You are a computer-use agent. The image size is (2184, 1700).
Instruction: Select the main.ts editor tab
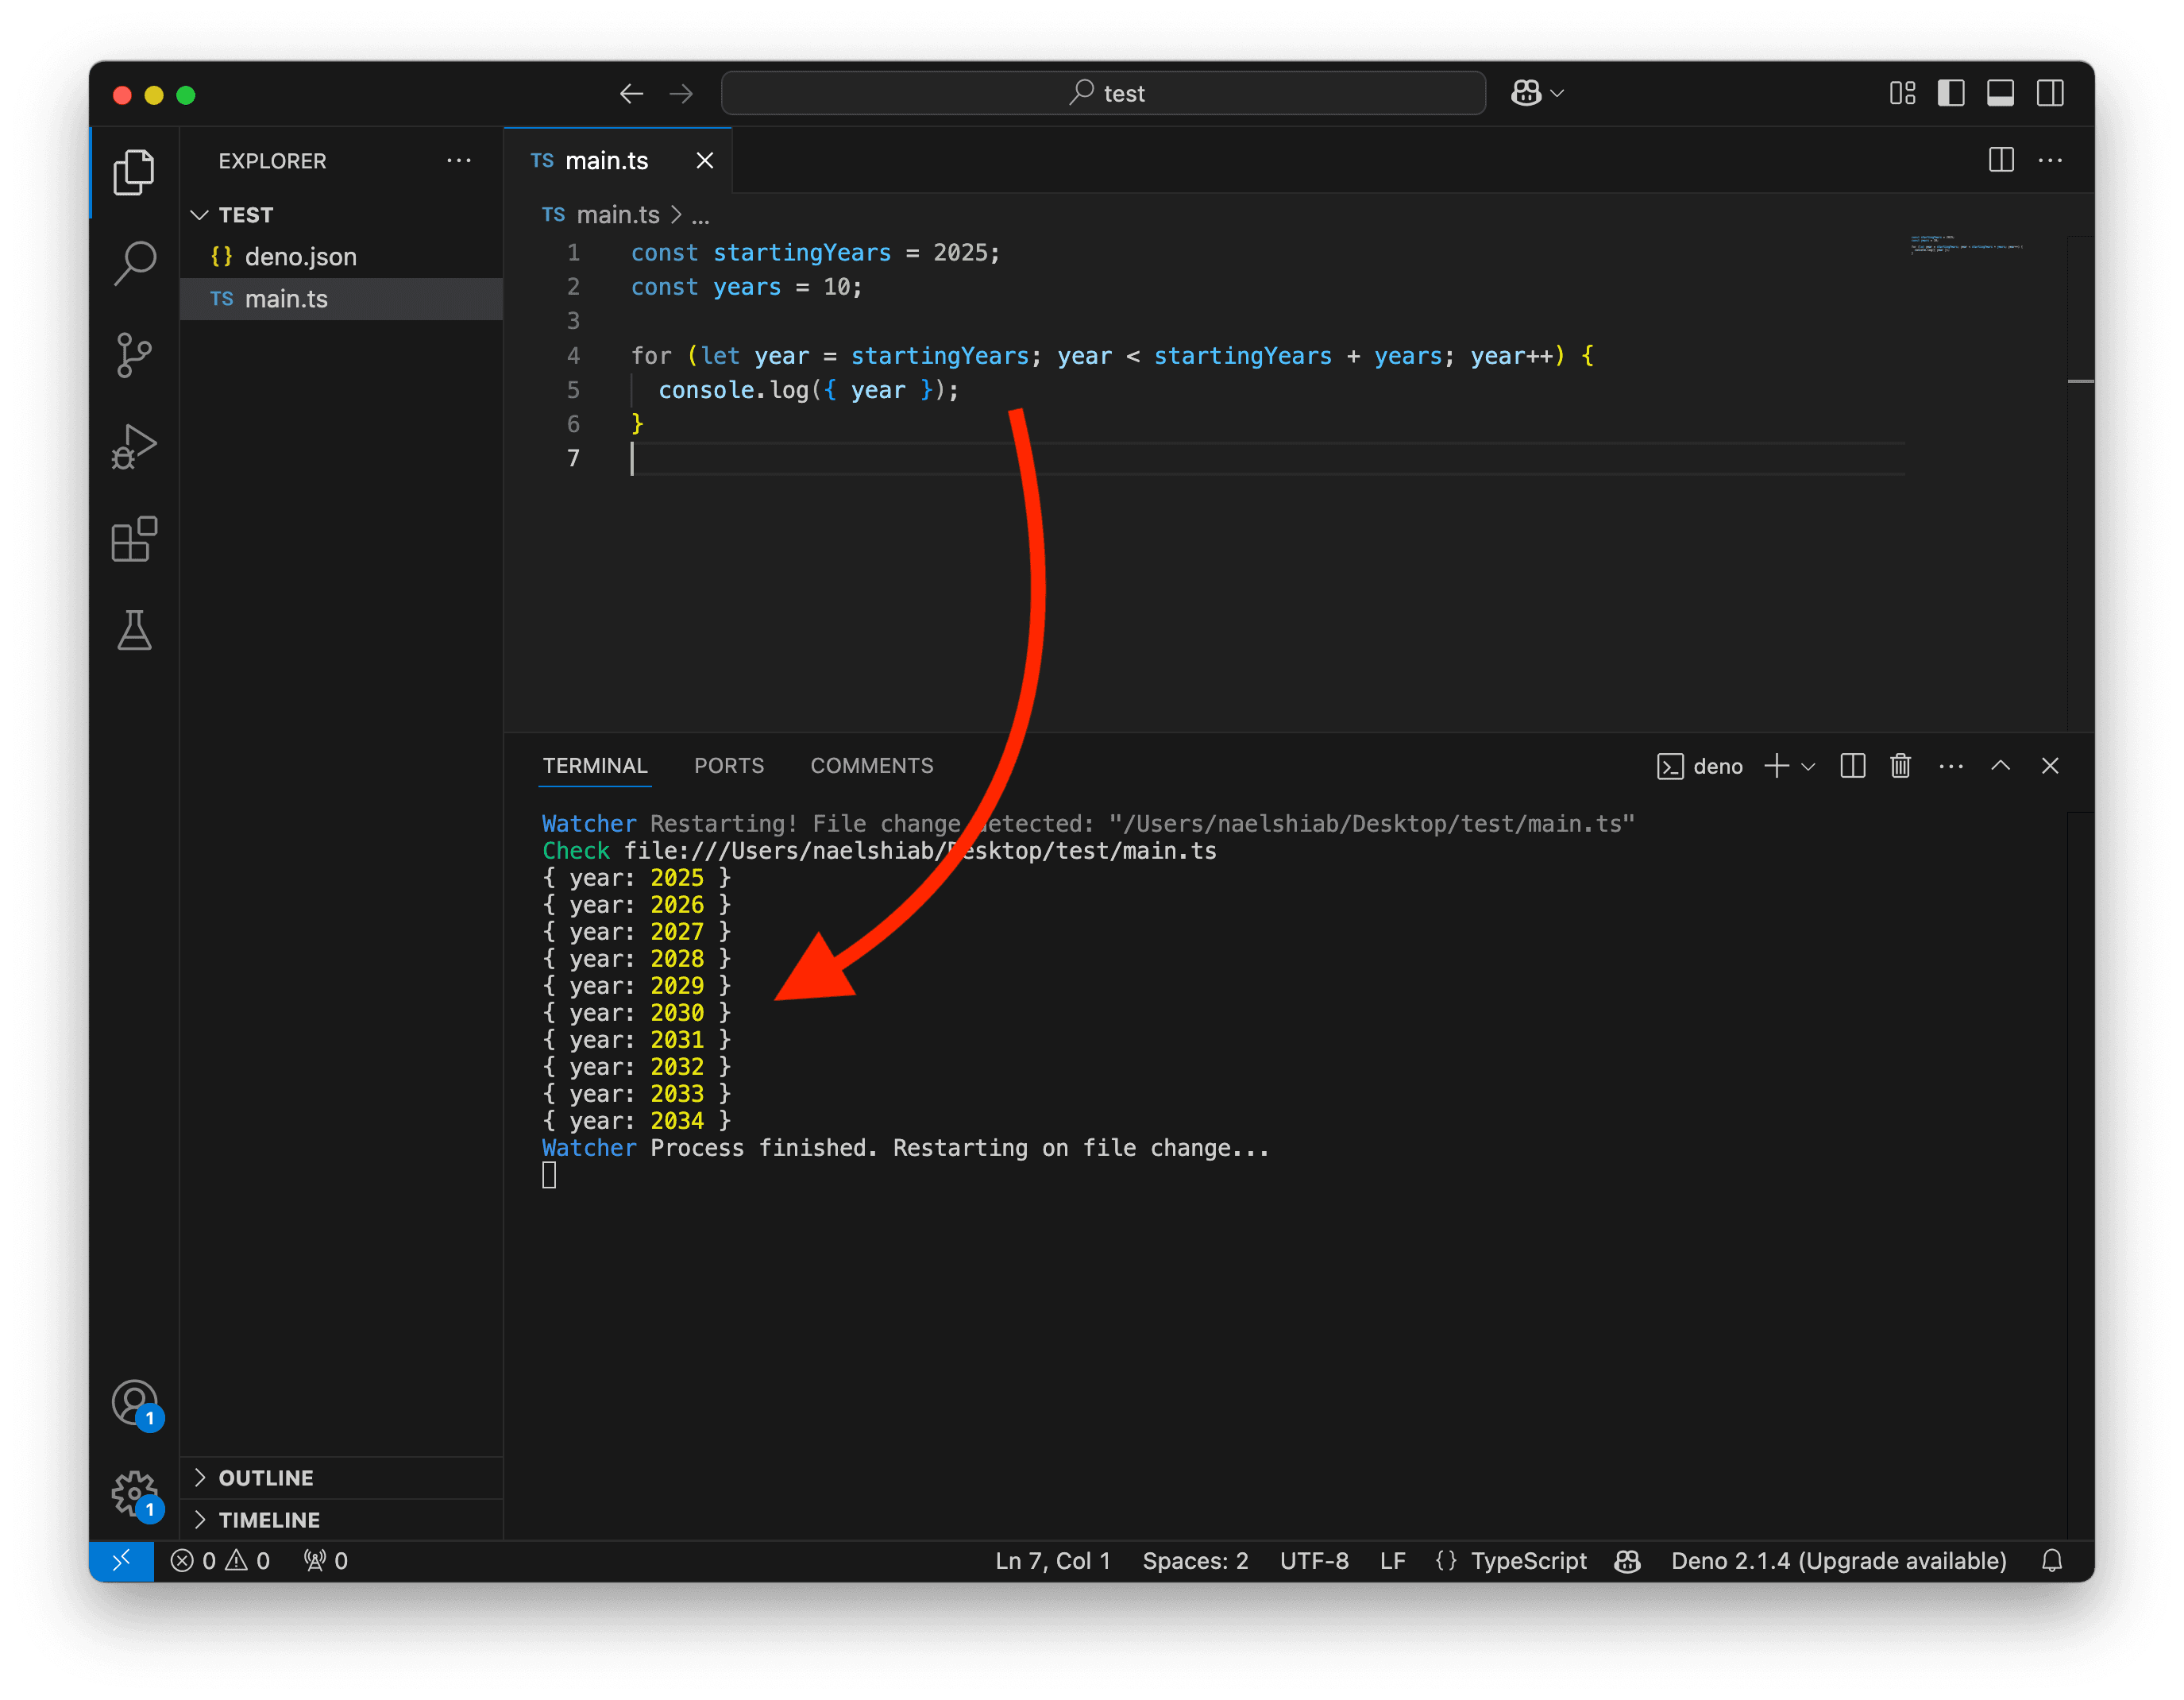click(618, 160)
